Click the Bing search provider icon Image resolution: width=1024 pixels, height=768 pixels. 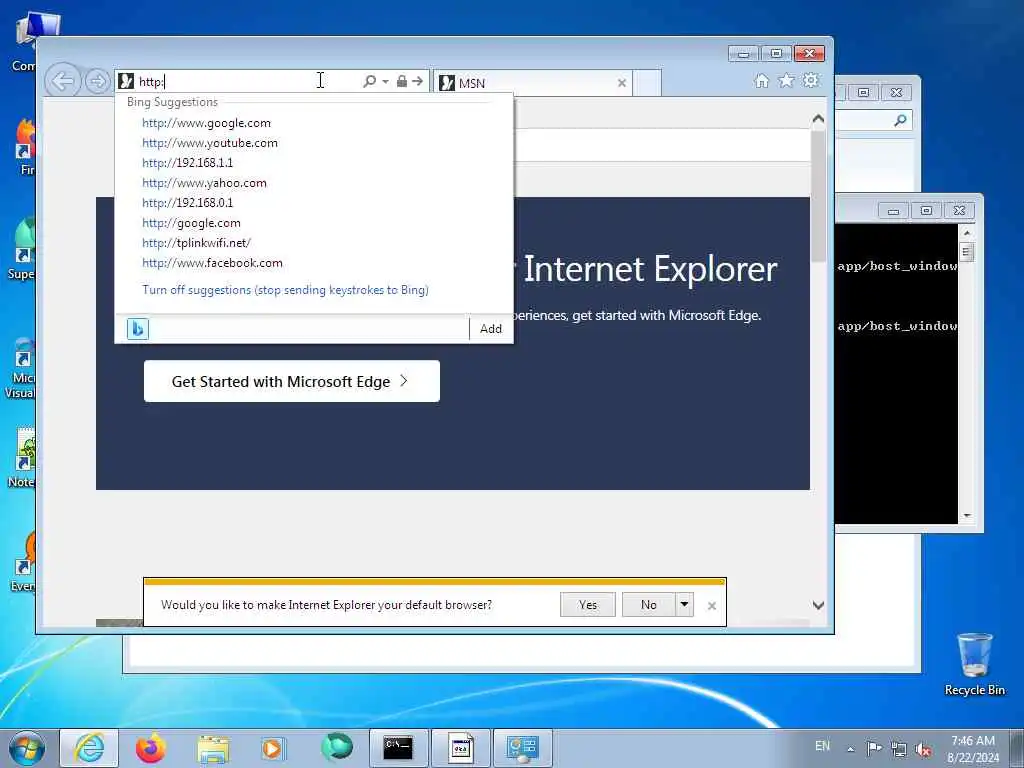click(138, 328)
